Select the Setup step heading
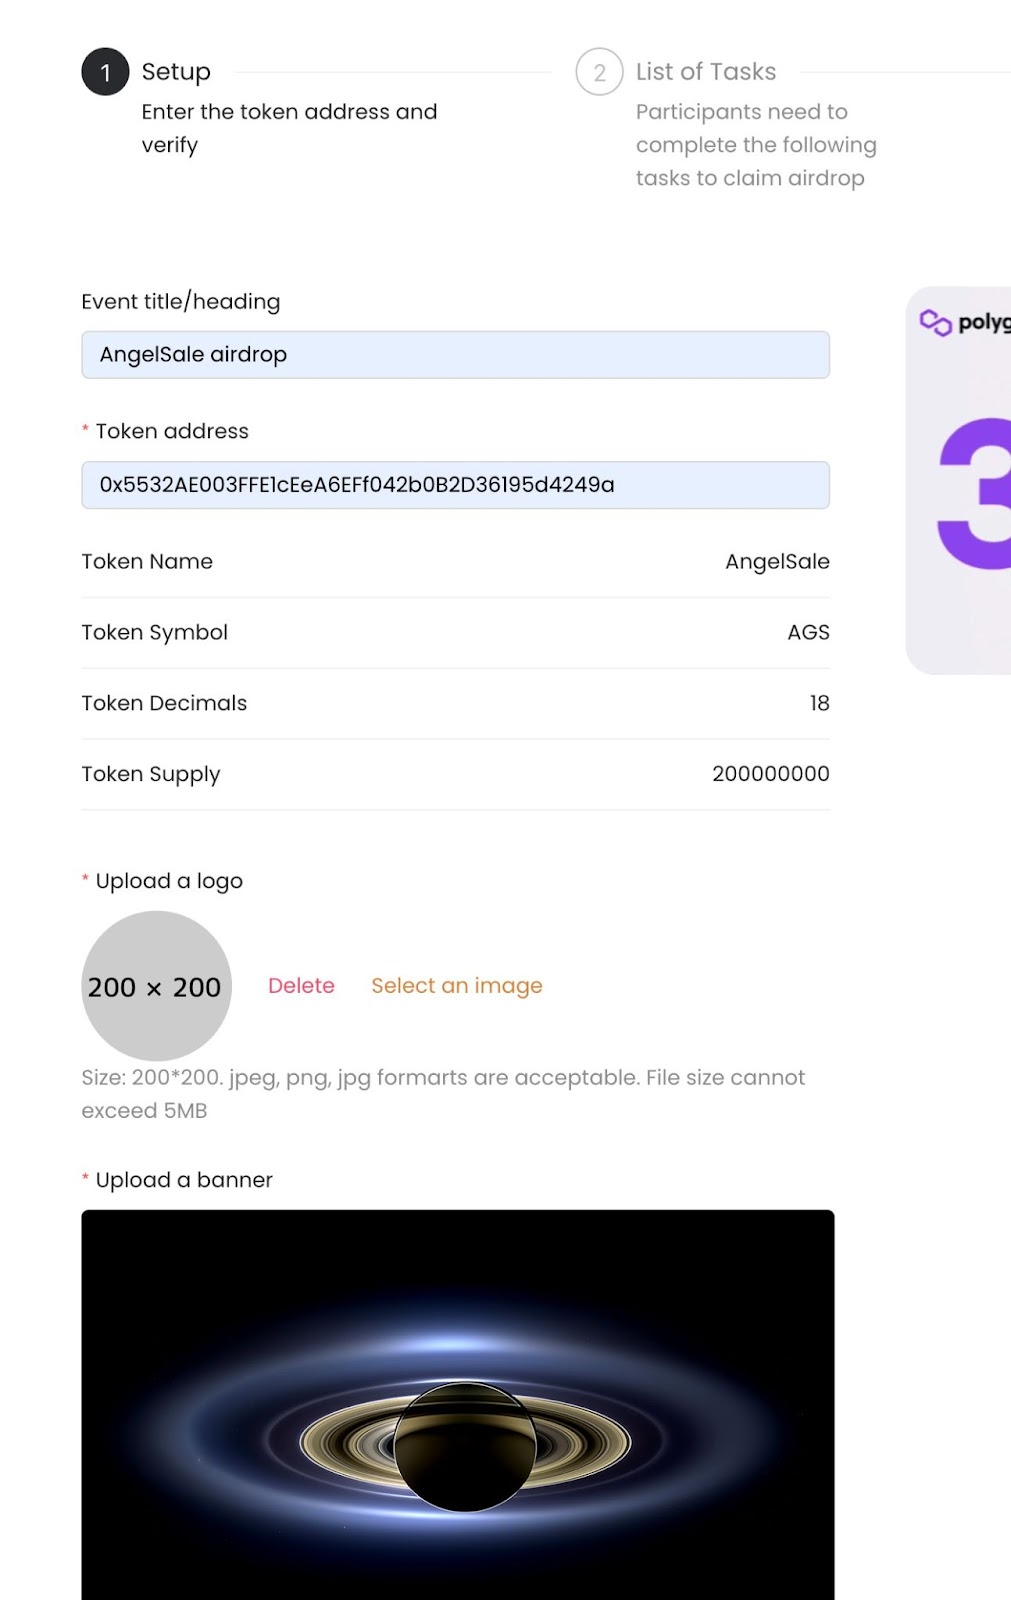Image resolution: width=1011 pixels, height=1600 pixels. (176, 72)
